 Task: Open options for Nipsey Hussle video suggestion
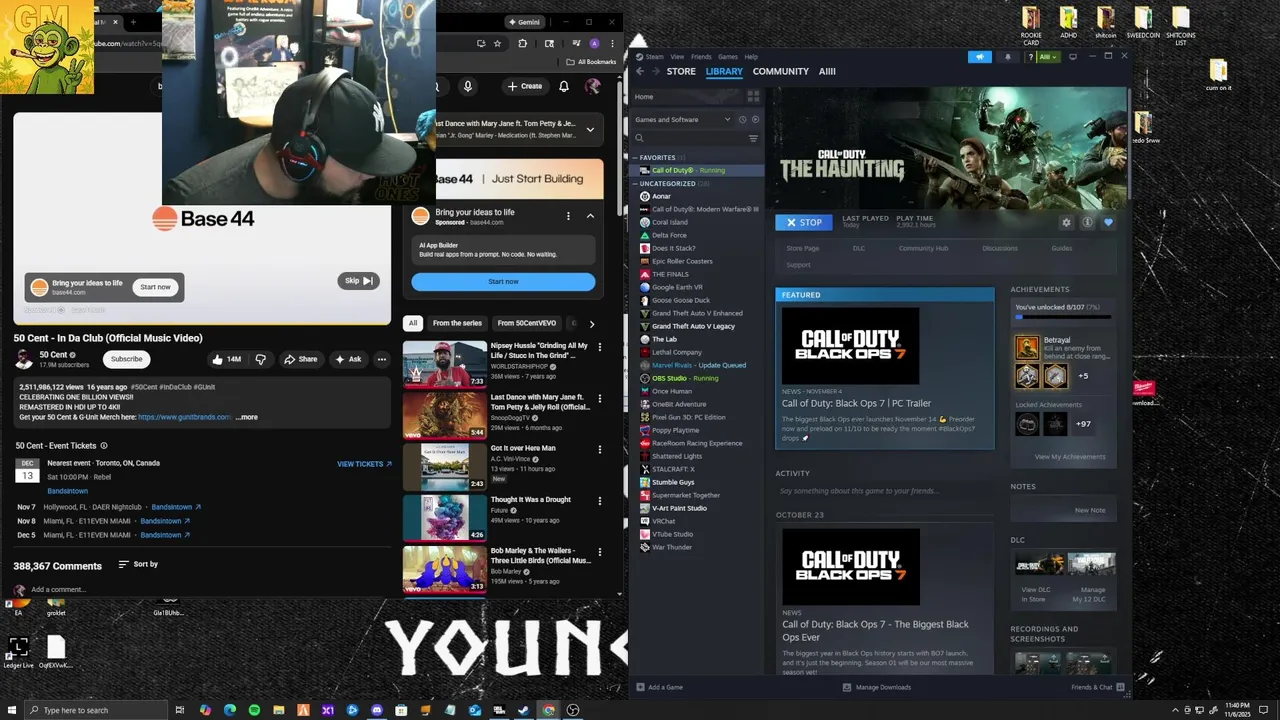click(600, 347)
